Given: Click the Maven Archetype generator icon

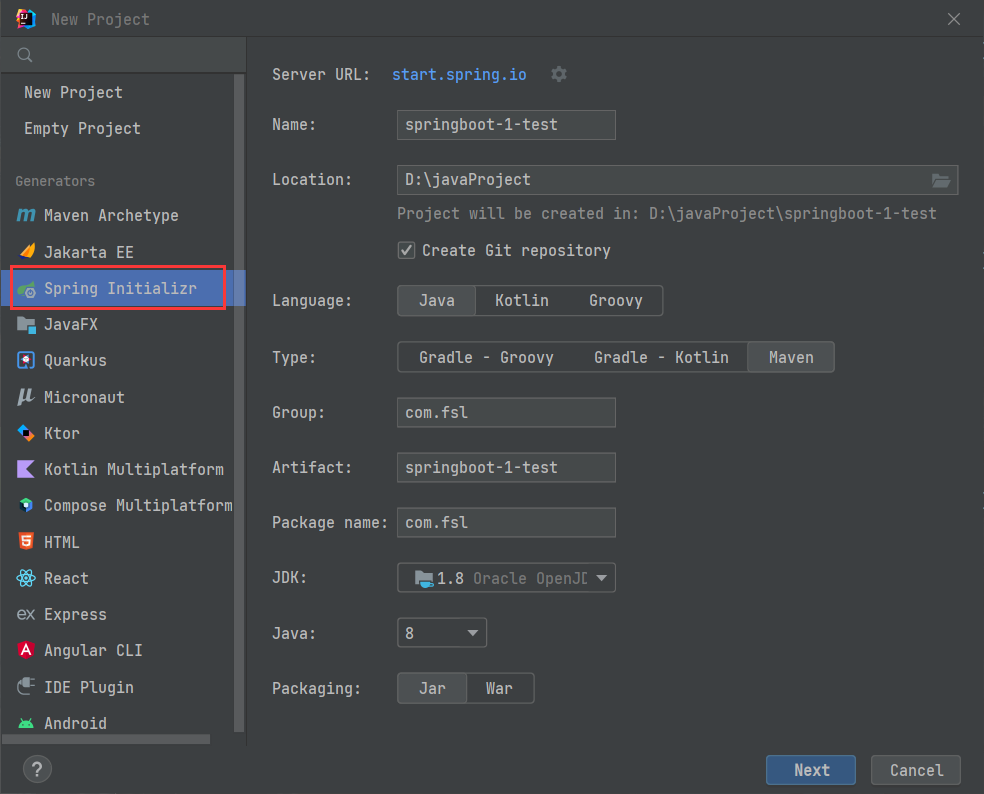Looking at the screenshot, I should pos(26,215).
